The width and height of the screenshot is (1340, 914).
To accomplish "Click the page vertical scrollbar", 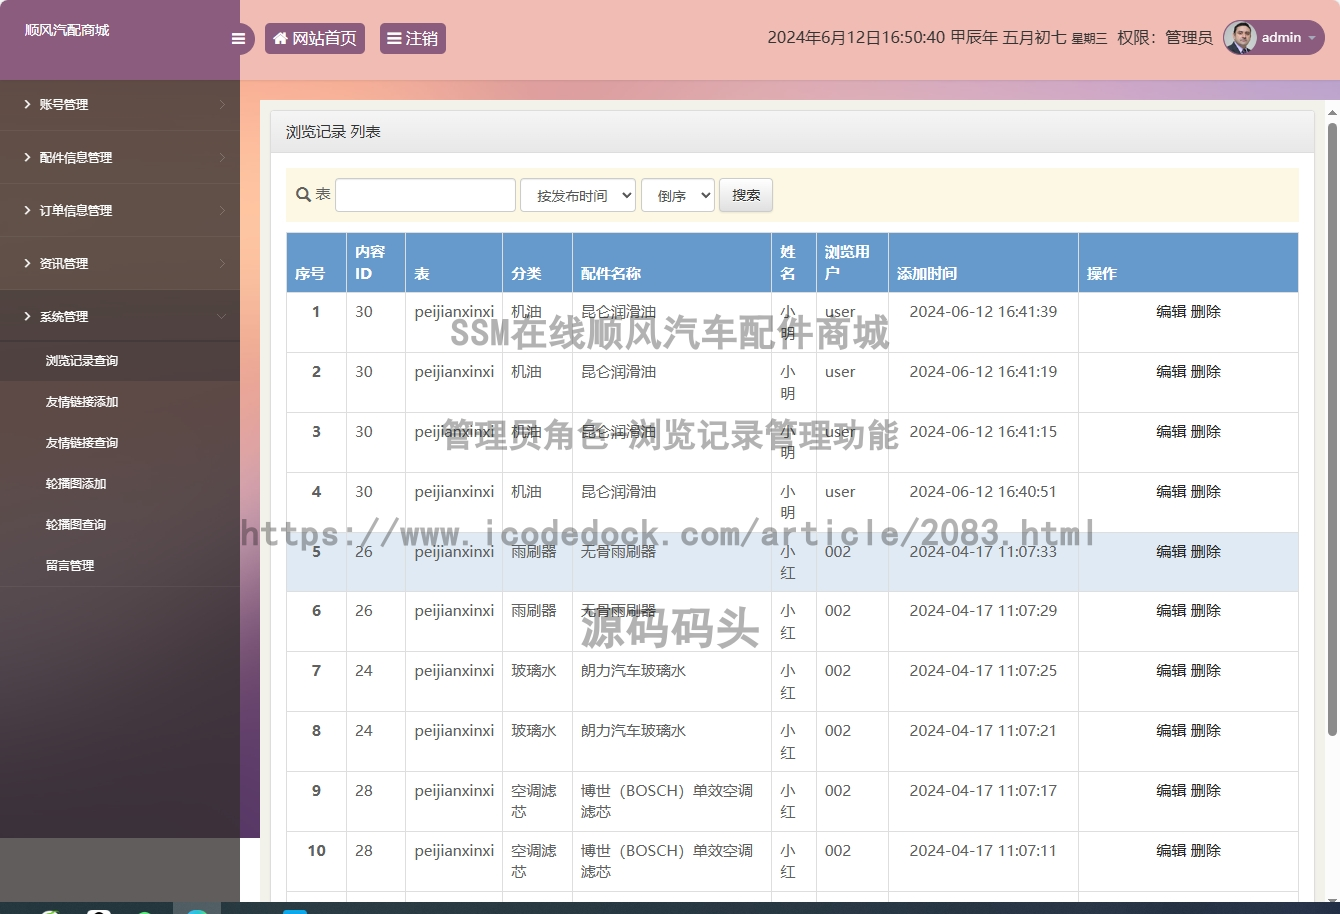I will click(x=1332, y=430).
